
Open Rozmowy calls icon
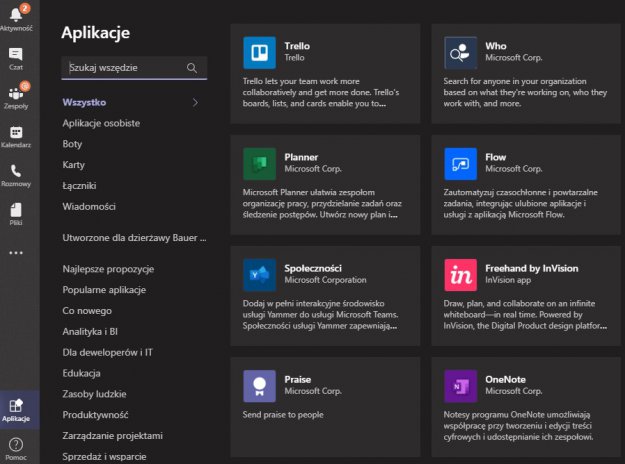point(16,172)
